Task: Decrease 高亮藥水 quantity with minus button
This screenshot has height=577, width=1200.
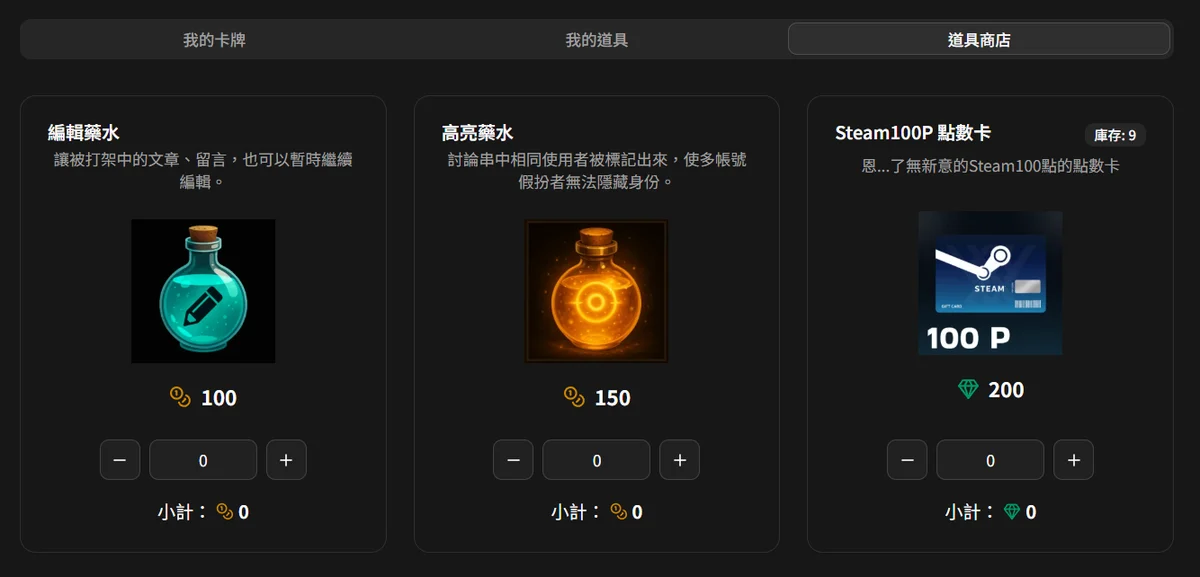Action: tap(513, 460)
